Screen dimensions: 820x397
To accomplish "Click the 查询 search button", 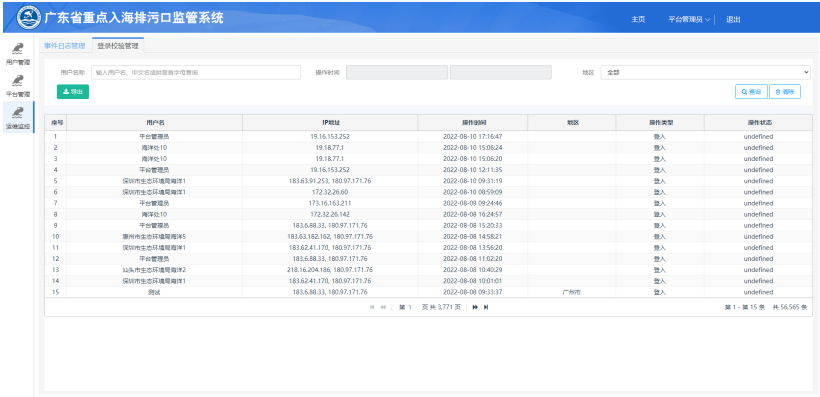I will (751, 92).
